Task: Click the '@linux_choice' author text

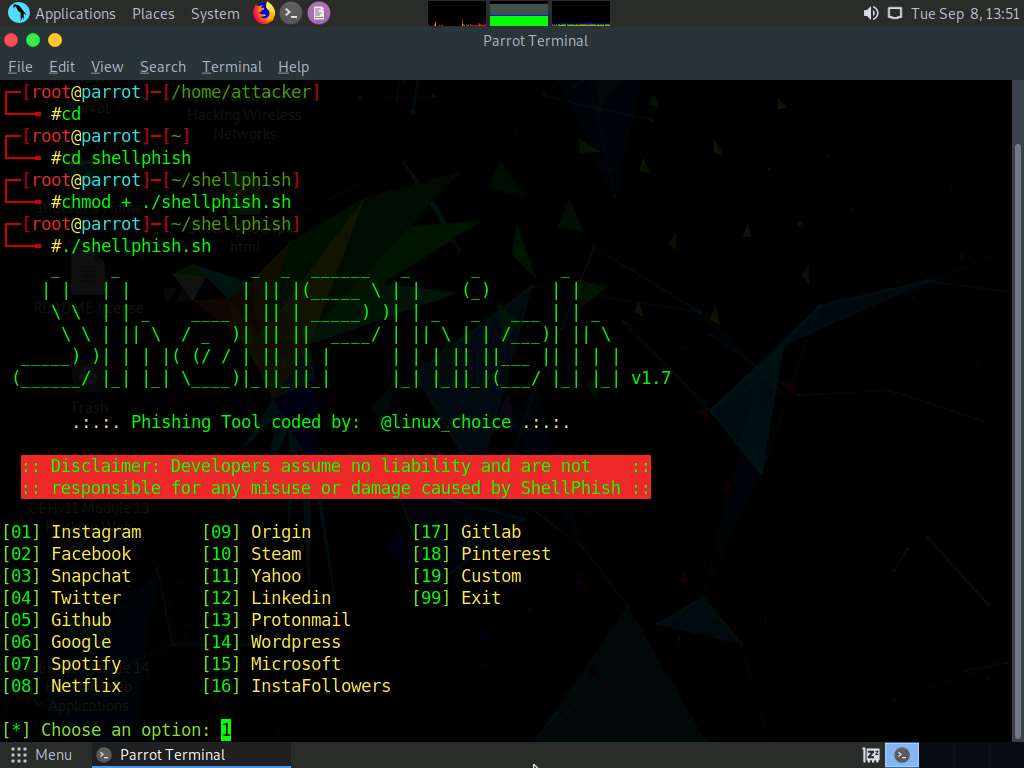Action: tap(445, 422)
